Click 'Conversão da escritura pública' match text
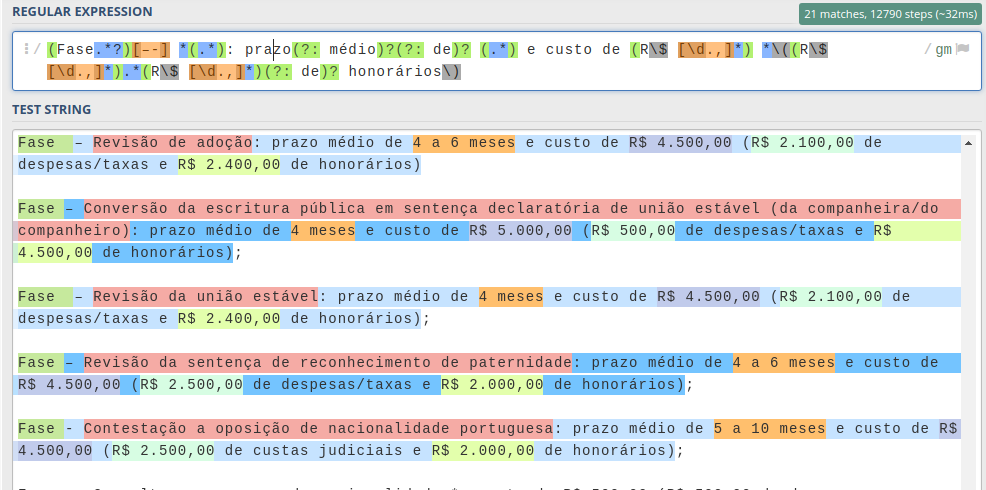This screenshot has width=986, height=490. click(223, 208)
